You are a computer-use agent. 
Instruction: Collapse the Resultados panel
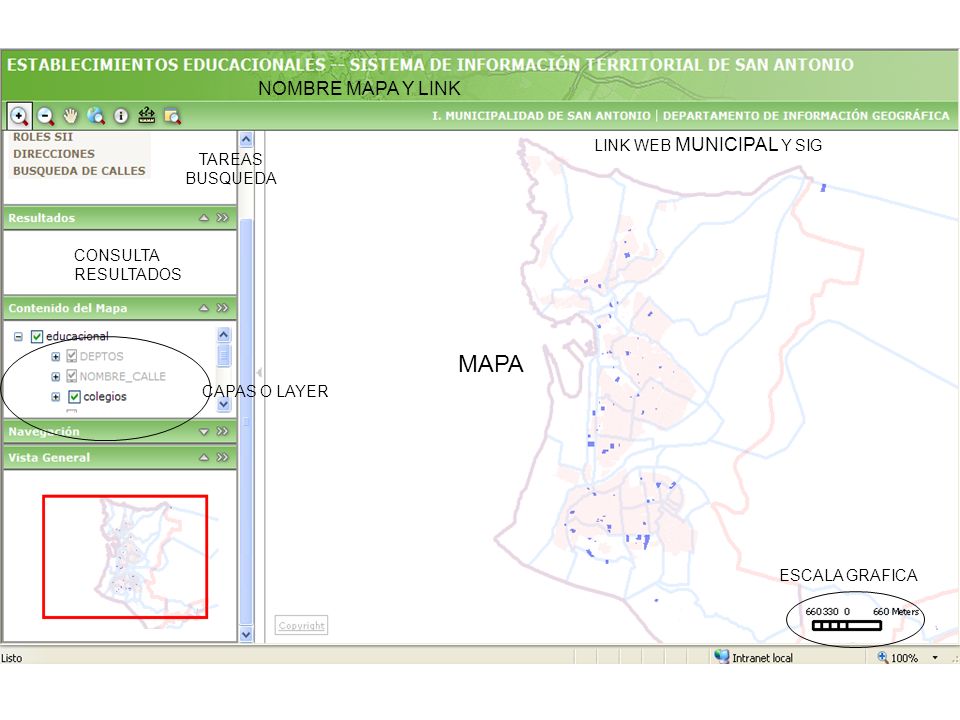tap(204, 218)
